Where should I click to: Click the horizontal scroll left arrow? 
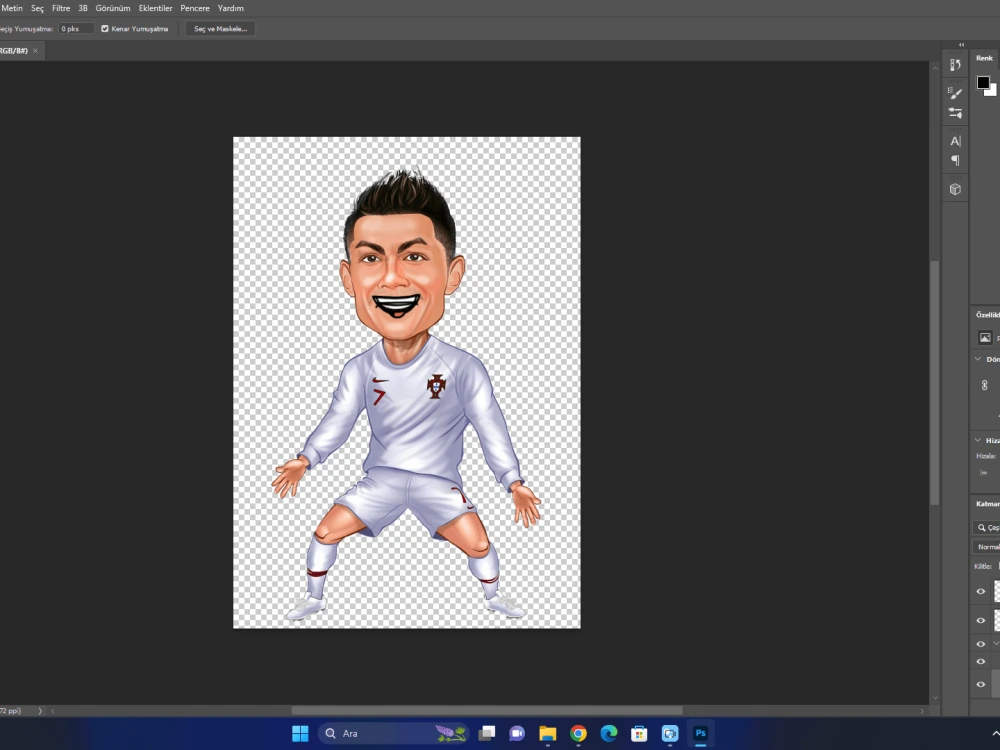coord(53,710)
